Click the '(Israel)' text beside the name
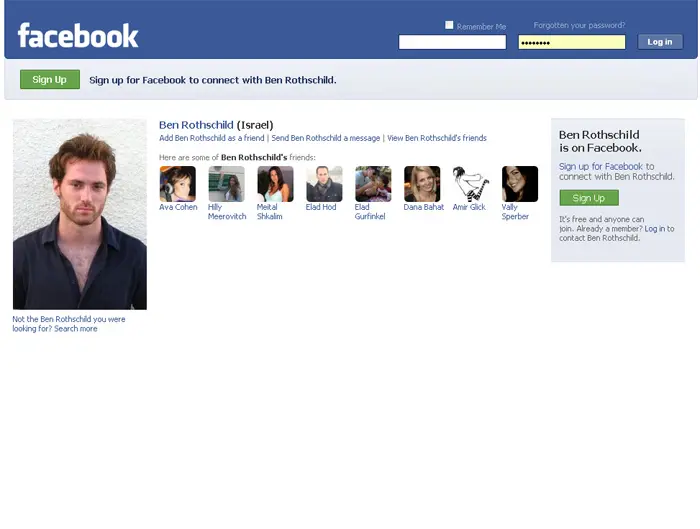 (x=254, y=125)
